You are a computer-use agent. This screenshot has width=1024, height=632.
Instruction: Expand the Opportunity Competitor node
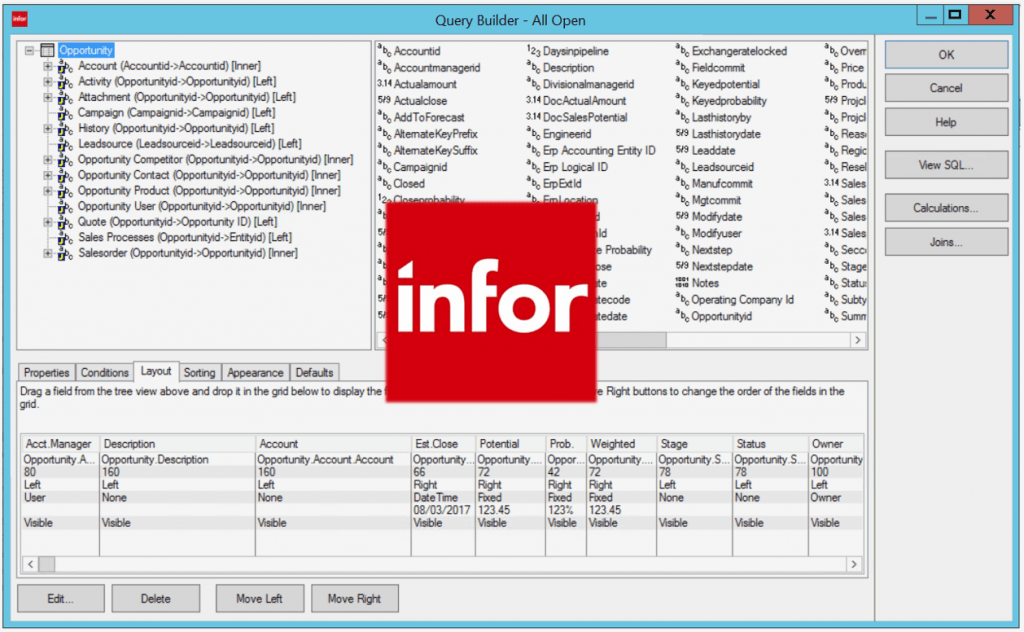[48, 160]
